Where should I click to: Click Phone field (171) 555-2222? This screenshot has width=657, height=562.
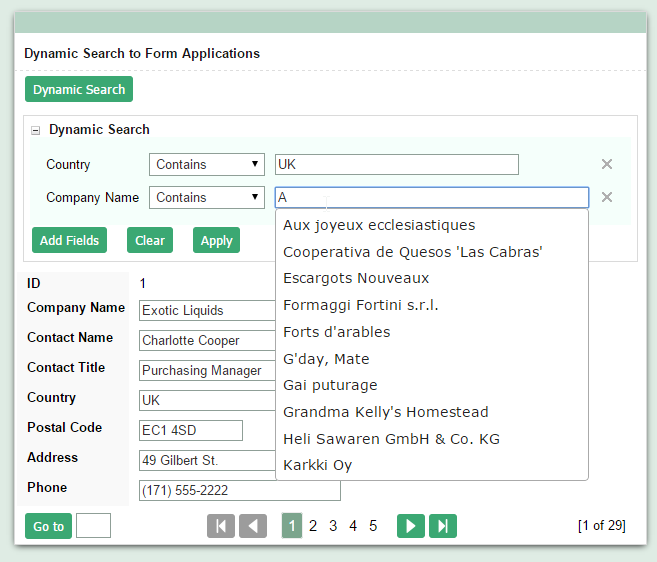pyautogui.click(x=240, y=490)
